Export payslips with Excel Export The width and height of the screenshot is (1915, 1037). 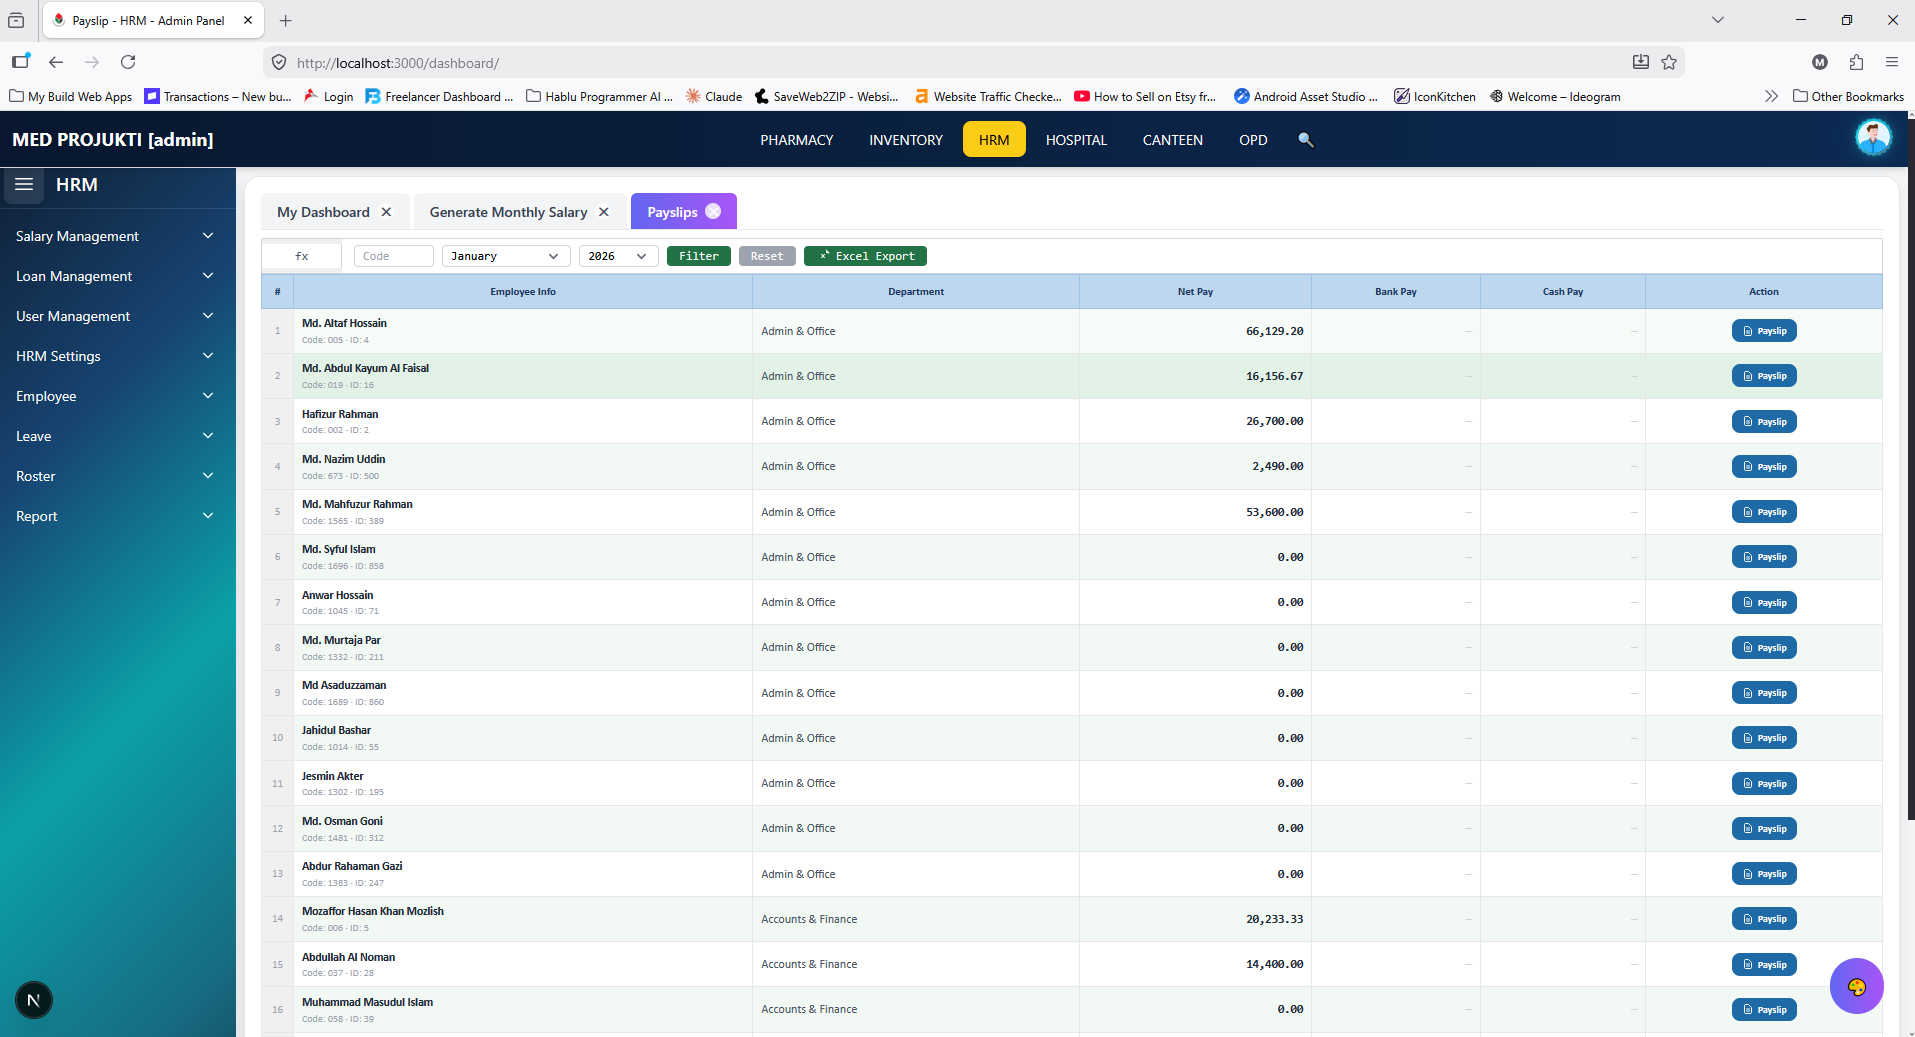click(865, 256)
